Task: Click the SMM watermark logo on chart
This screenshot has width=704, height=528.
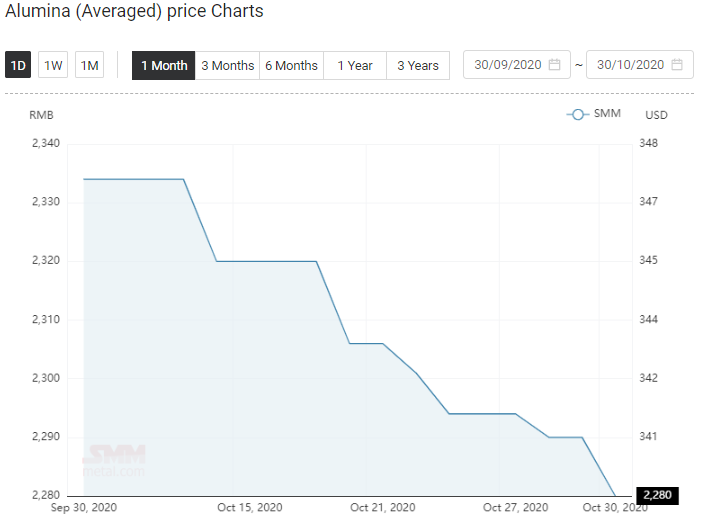Action: point(113,461)
